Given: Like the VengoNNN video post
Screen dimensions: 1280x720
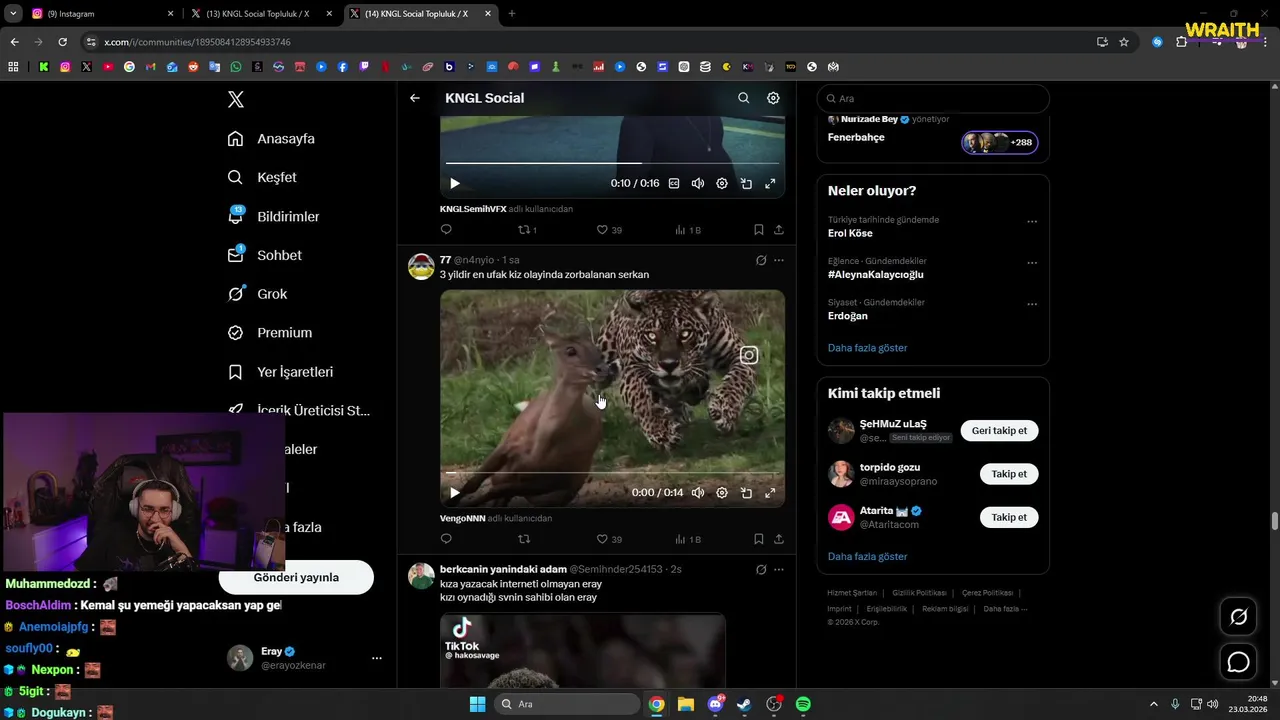Looking at the screenshot, I should 609,539.
